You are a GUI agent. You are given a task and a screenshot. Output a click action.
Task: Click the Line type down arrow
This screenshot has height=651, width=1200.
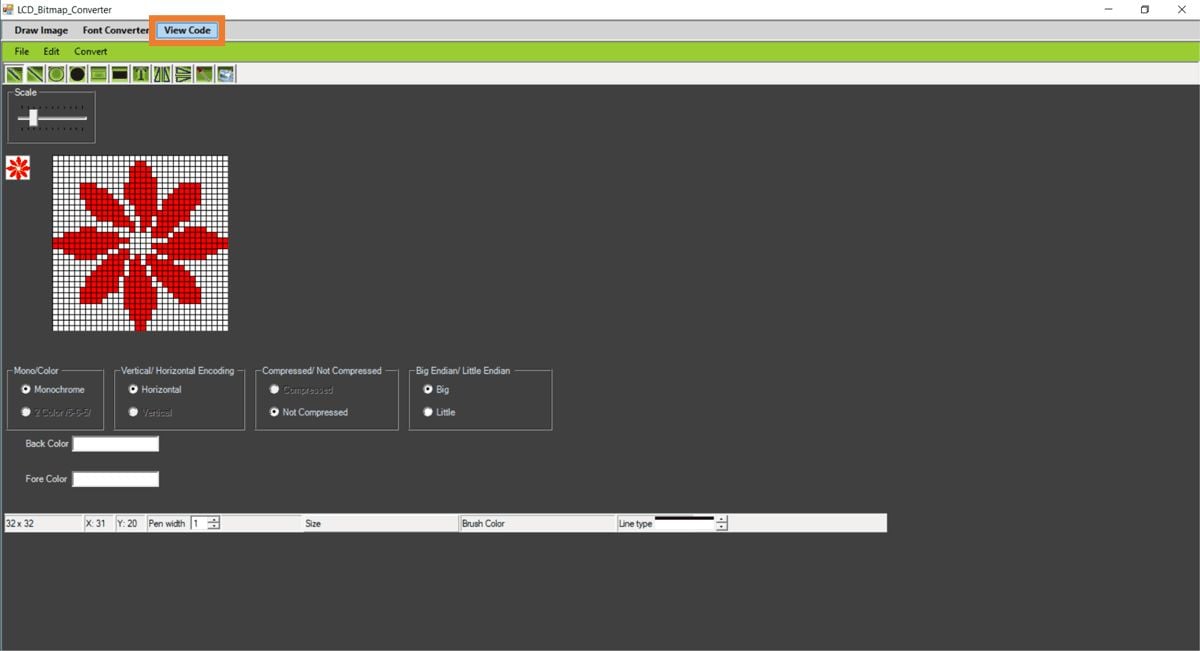[722, 527]
